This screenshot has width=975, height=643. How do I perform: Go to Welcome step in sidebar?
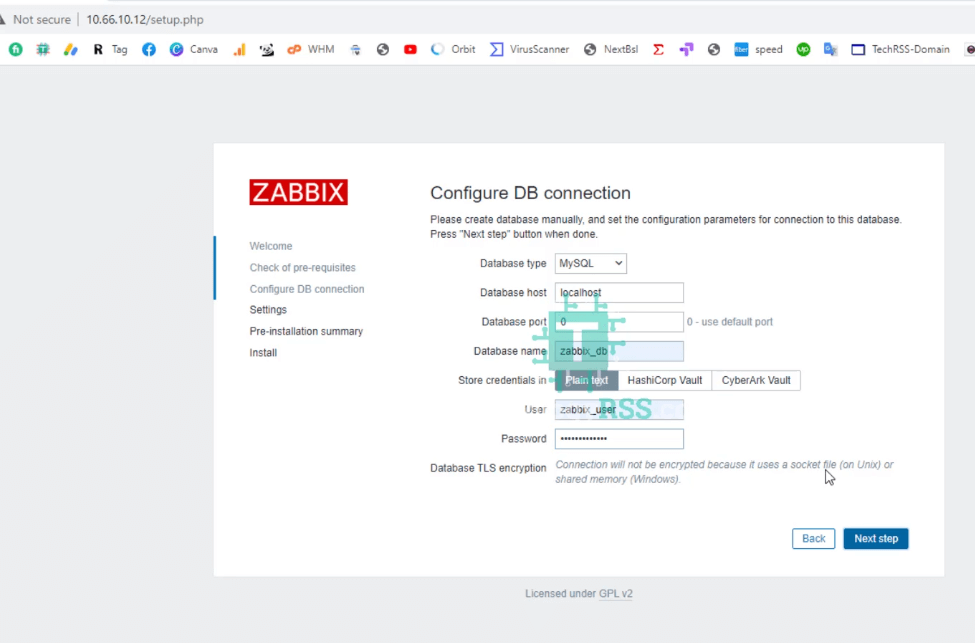271,246
